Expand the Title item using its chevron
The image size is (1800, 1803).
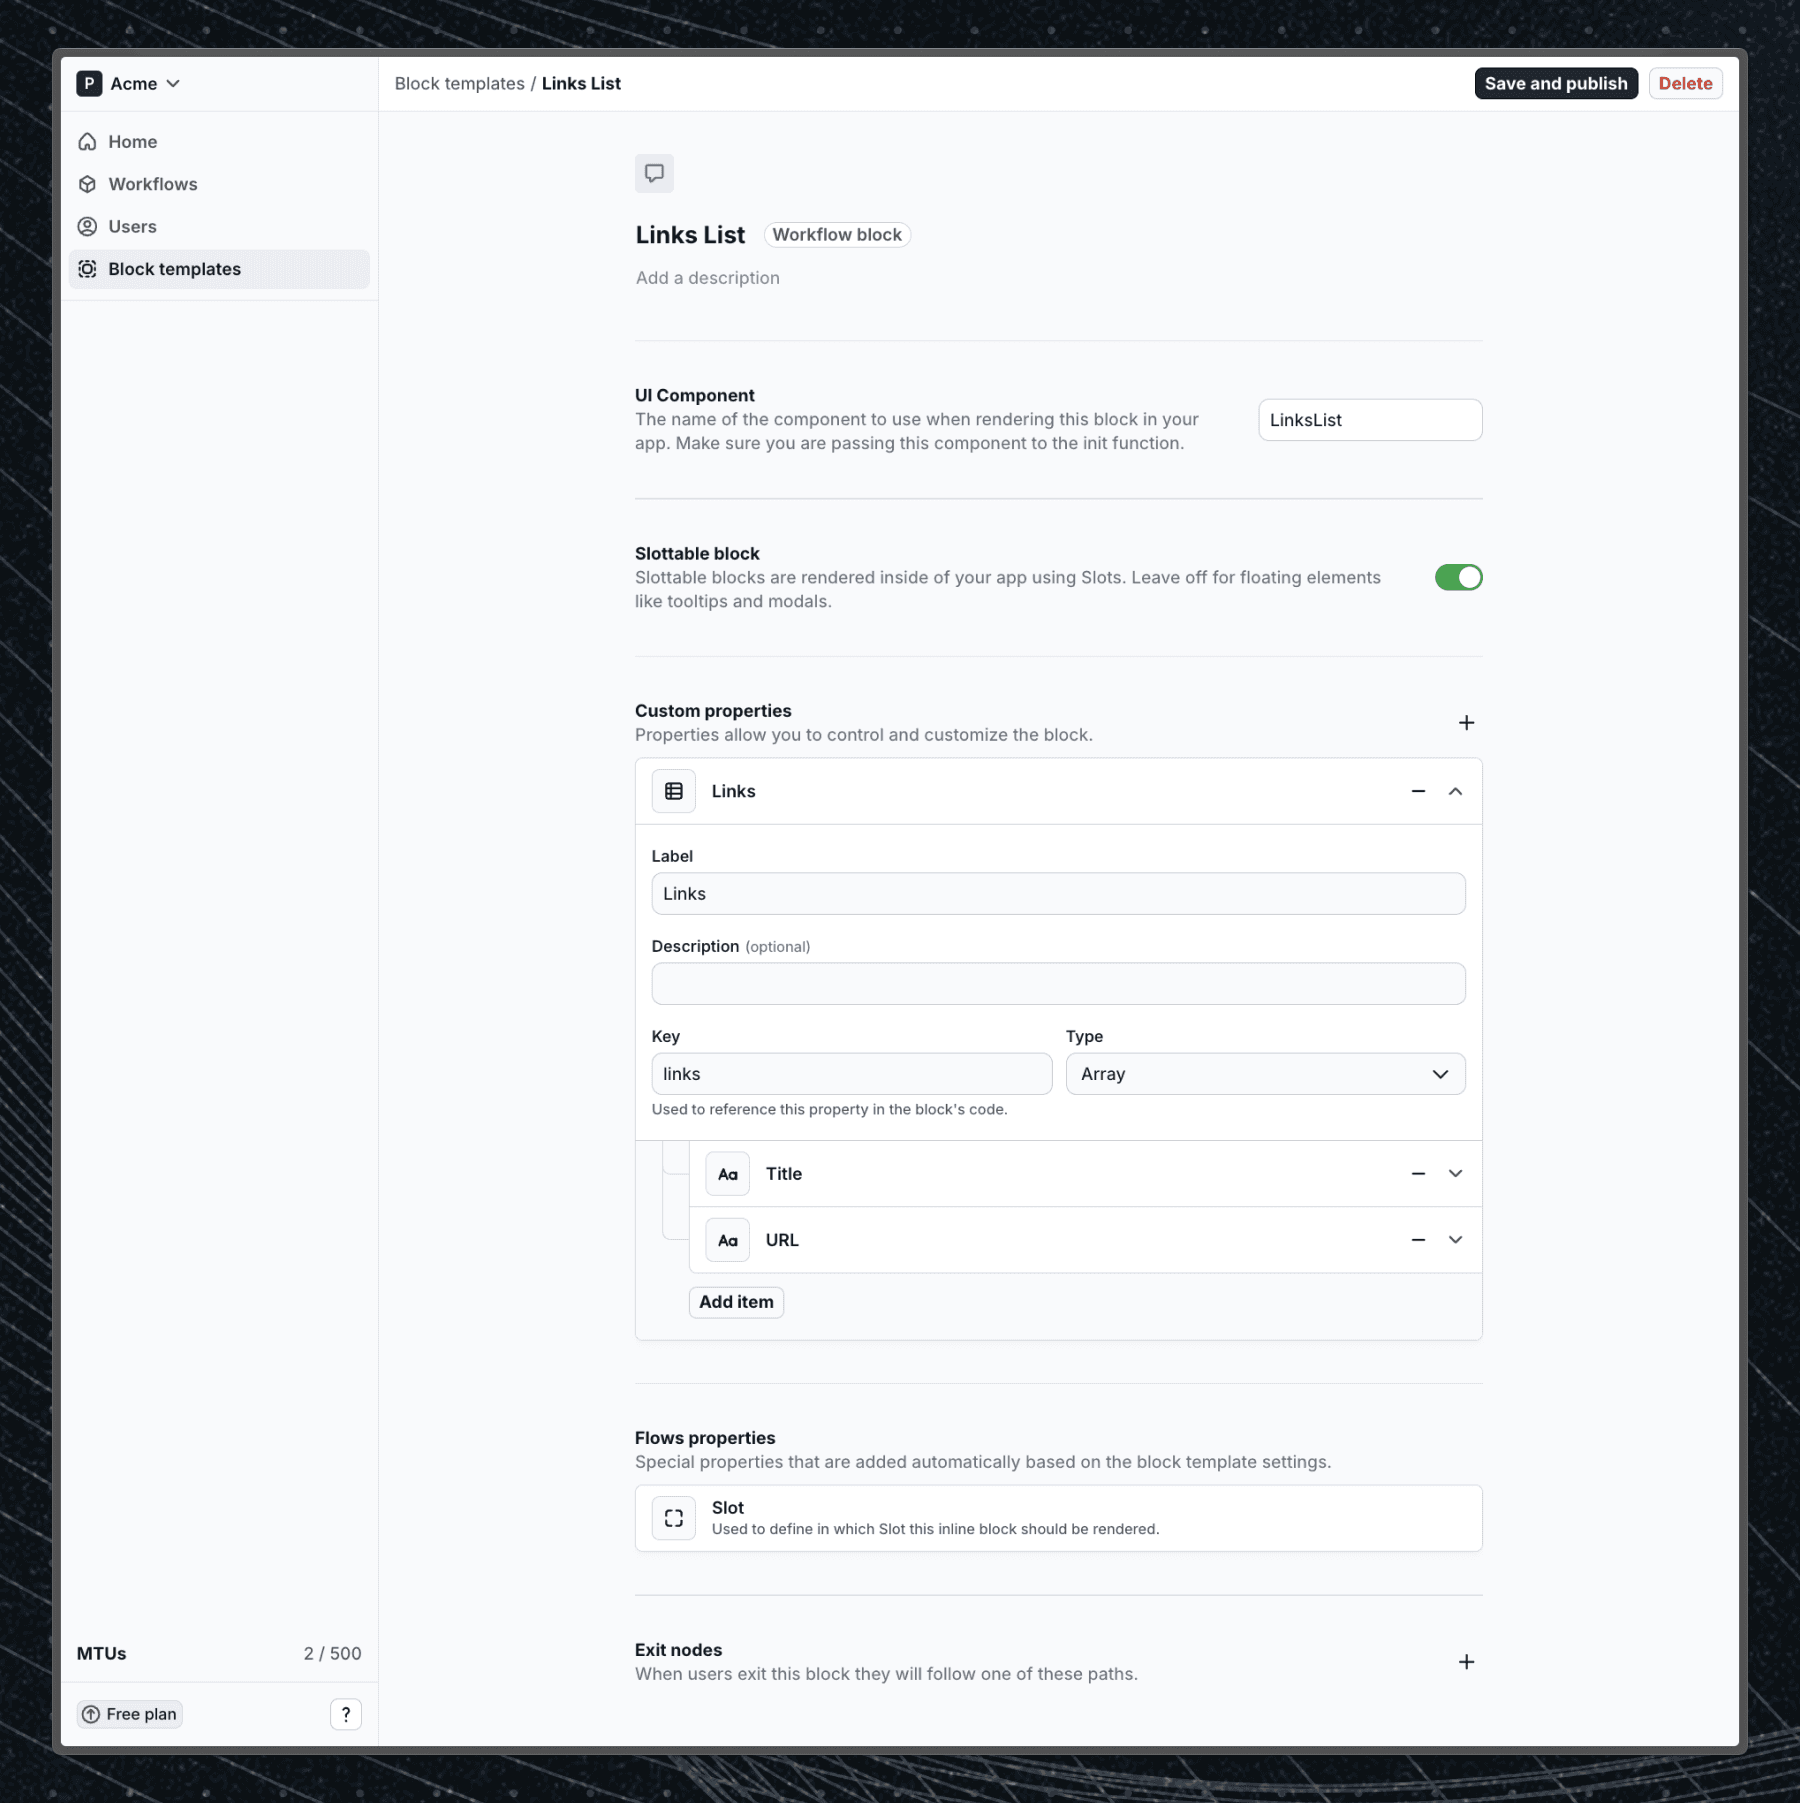[1456, 1173]
